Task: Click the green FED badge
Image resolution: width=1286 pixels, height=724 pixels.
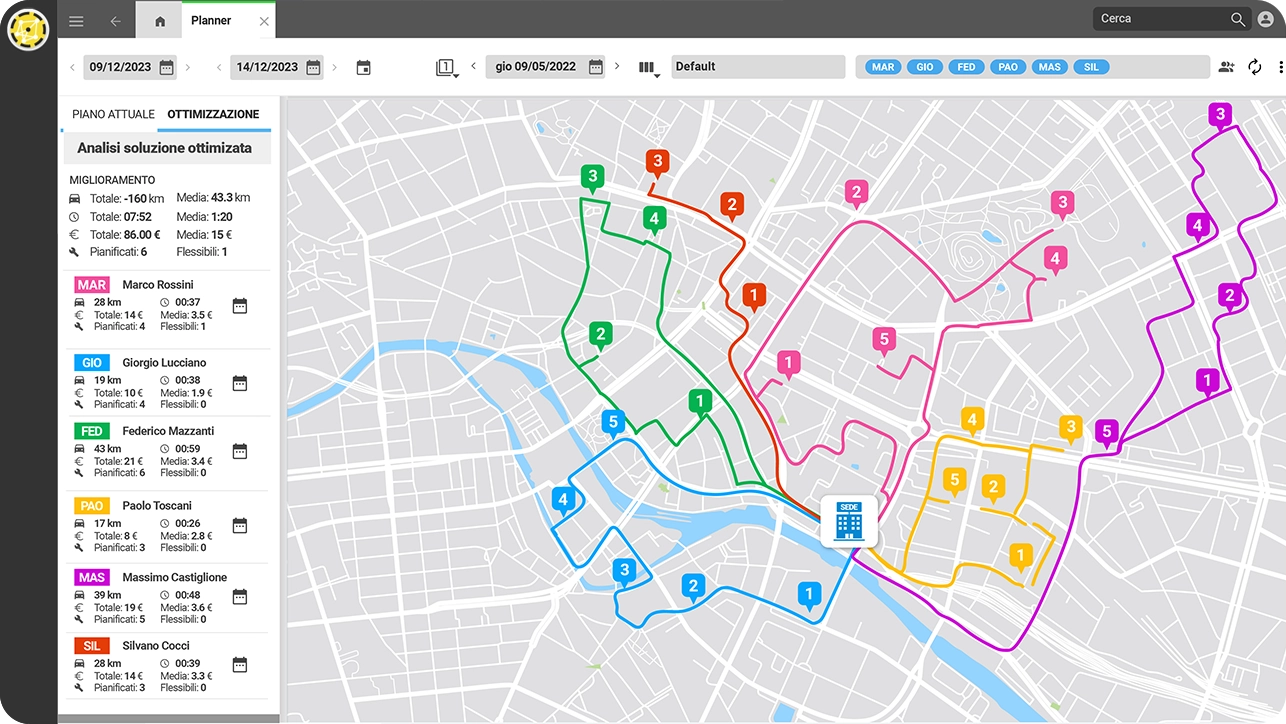Action: coord(92,431)
